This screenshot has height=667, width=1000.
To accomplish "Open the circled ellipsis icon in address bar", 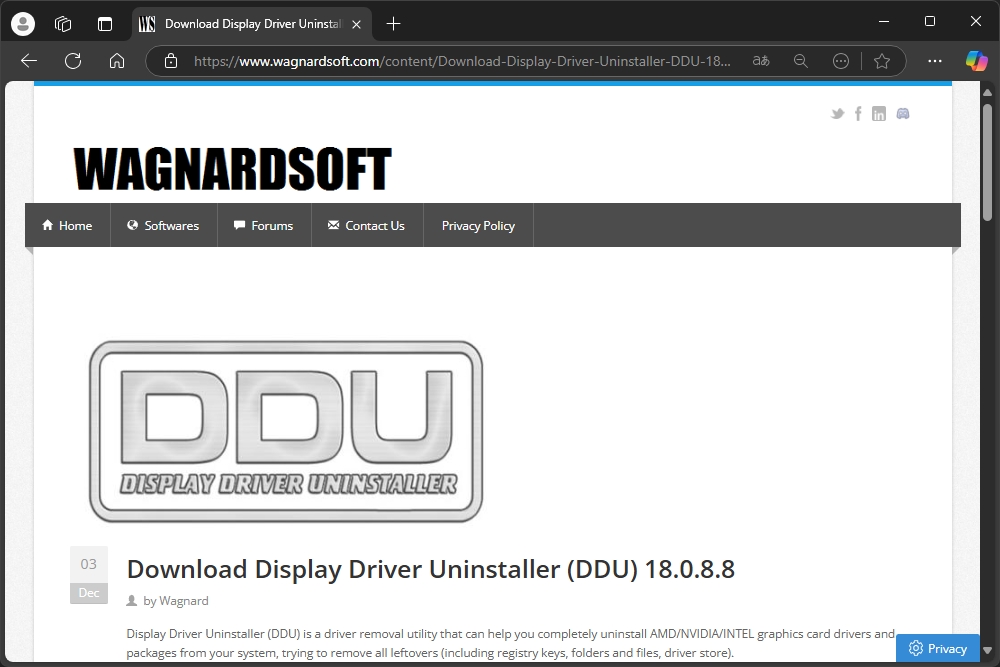I will [x=841, y=61].
